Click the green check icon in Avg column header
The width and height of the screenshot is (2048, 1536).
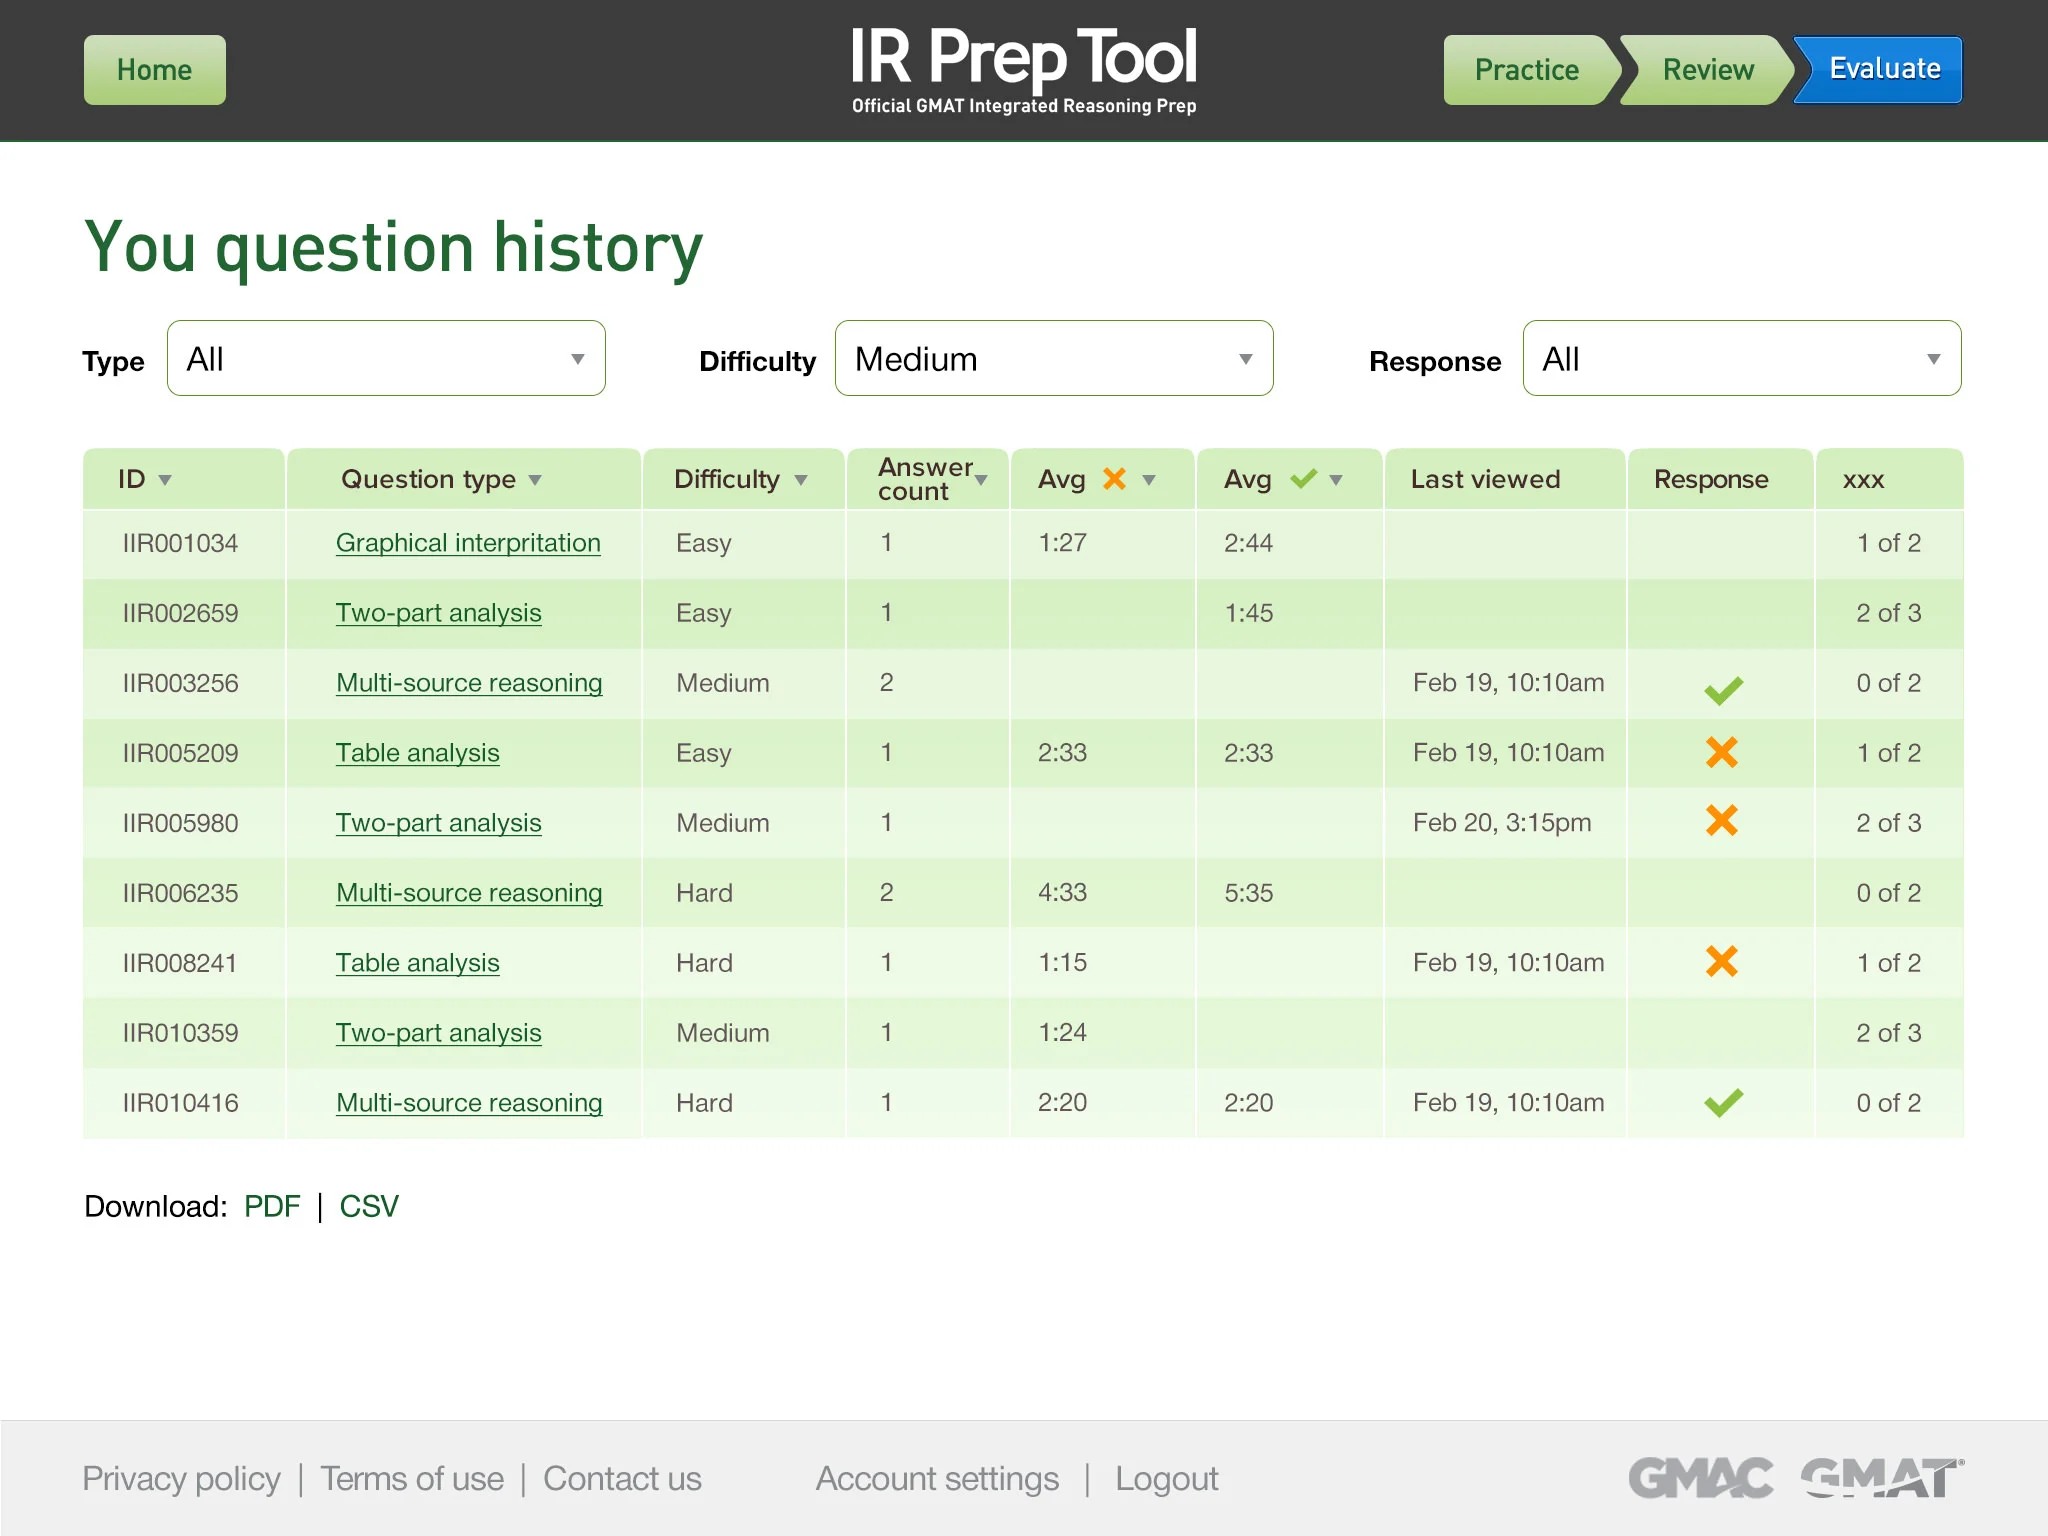tap(1300, 479)
